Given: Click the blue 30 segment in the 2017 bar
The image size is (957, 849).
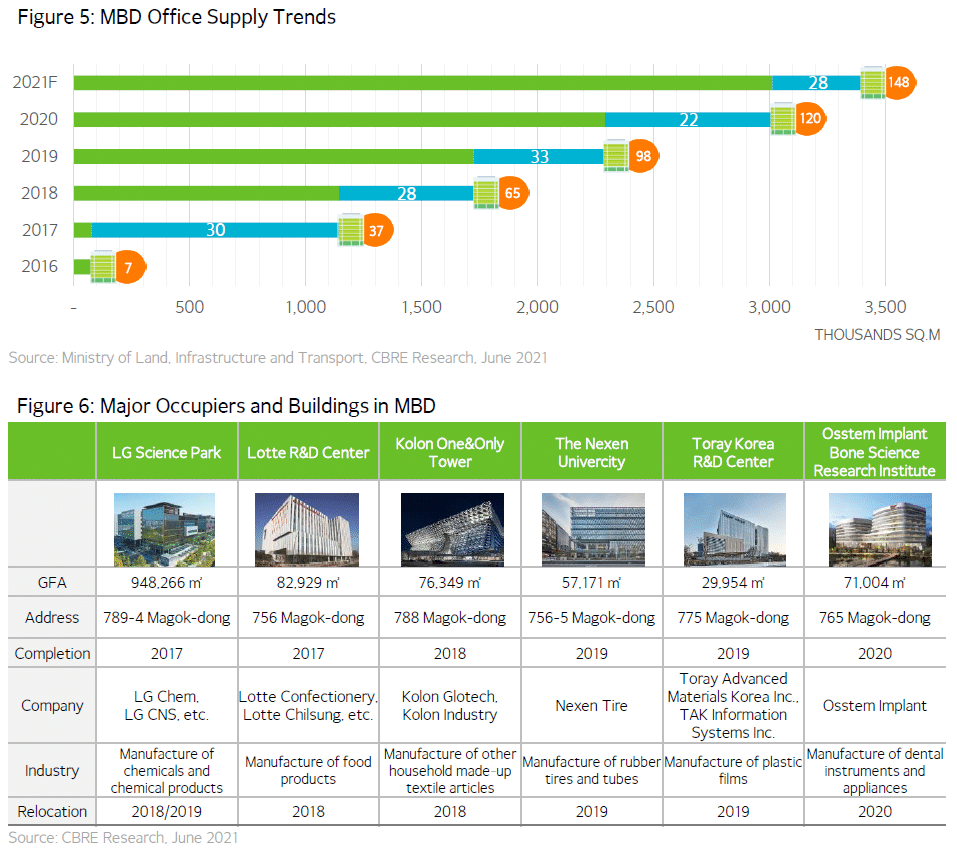Looking at the screenshot, I should click(215, 230).
